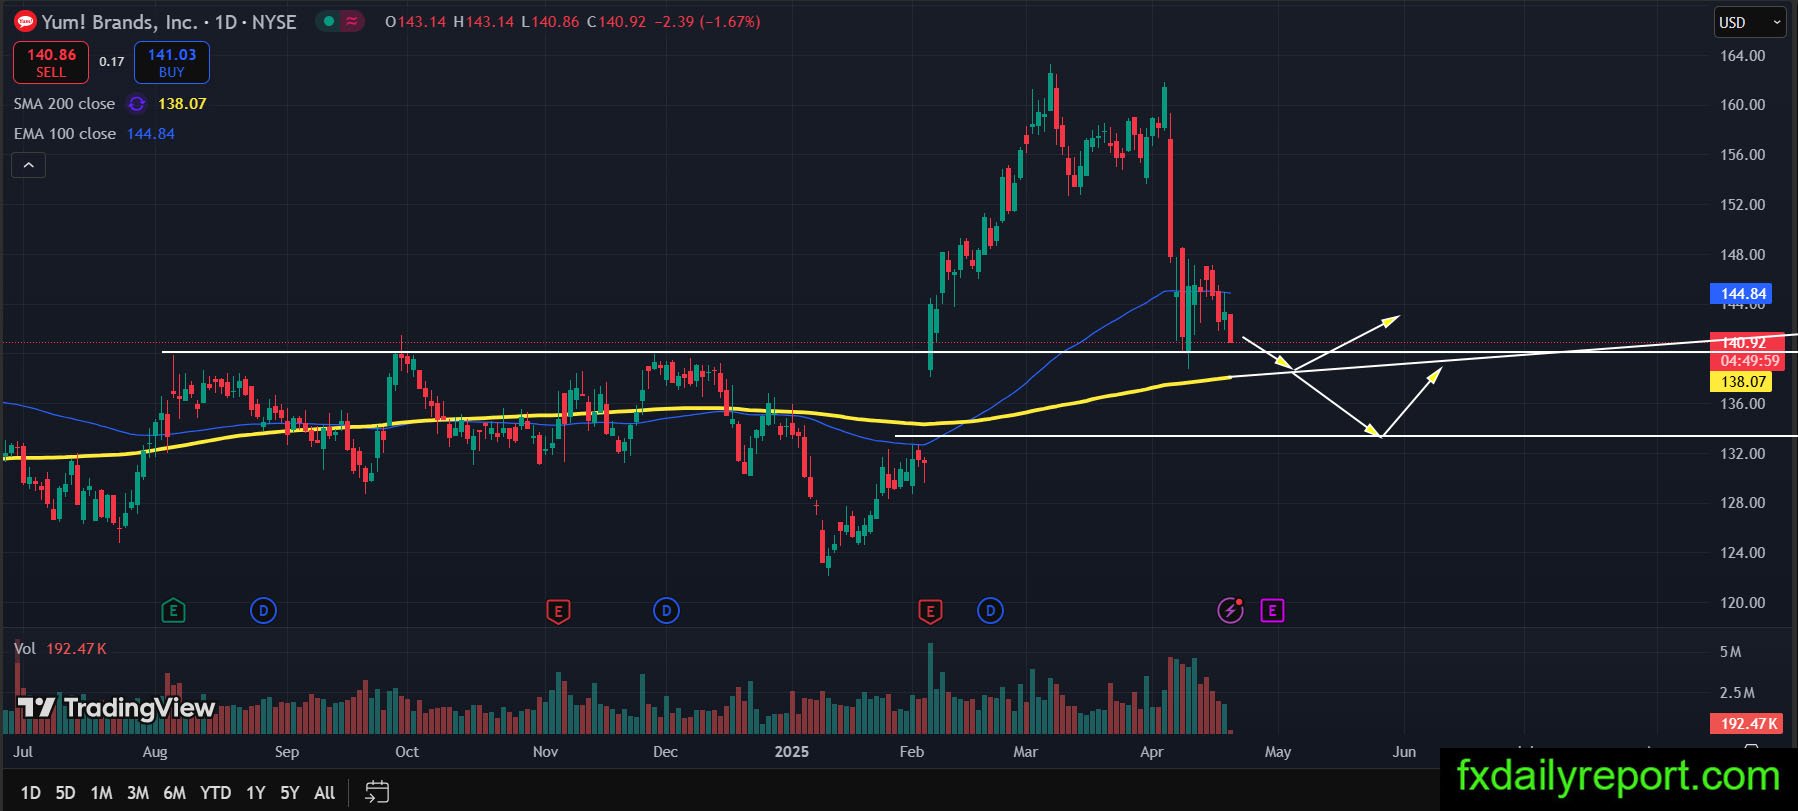Viewport: 1798px width, 811px height.
Task: Open purple E upcoming earnings marker
Action: (x=1272, y=610)
